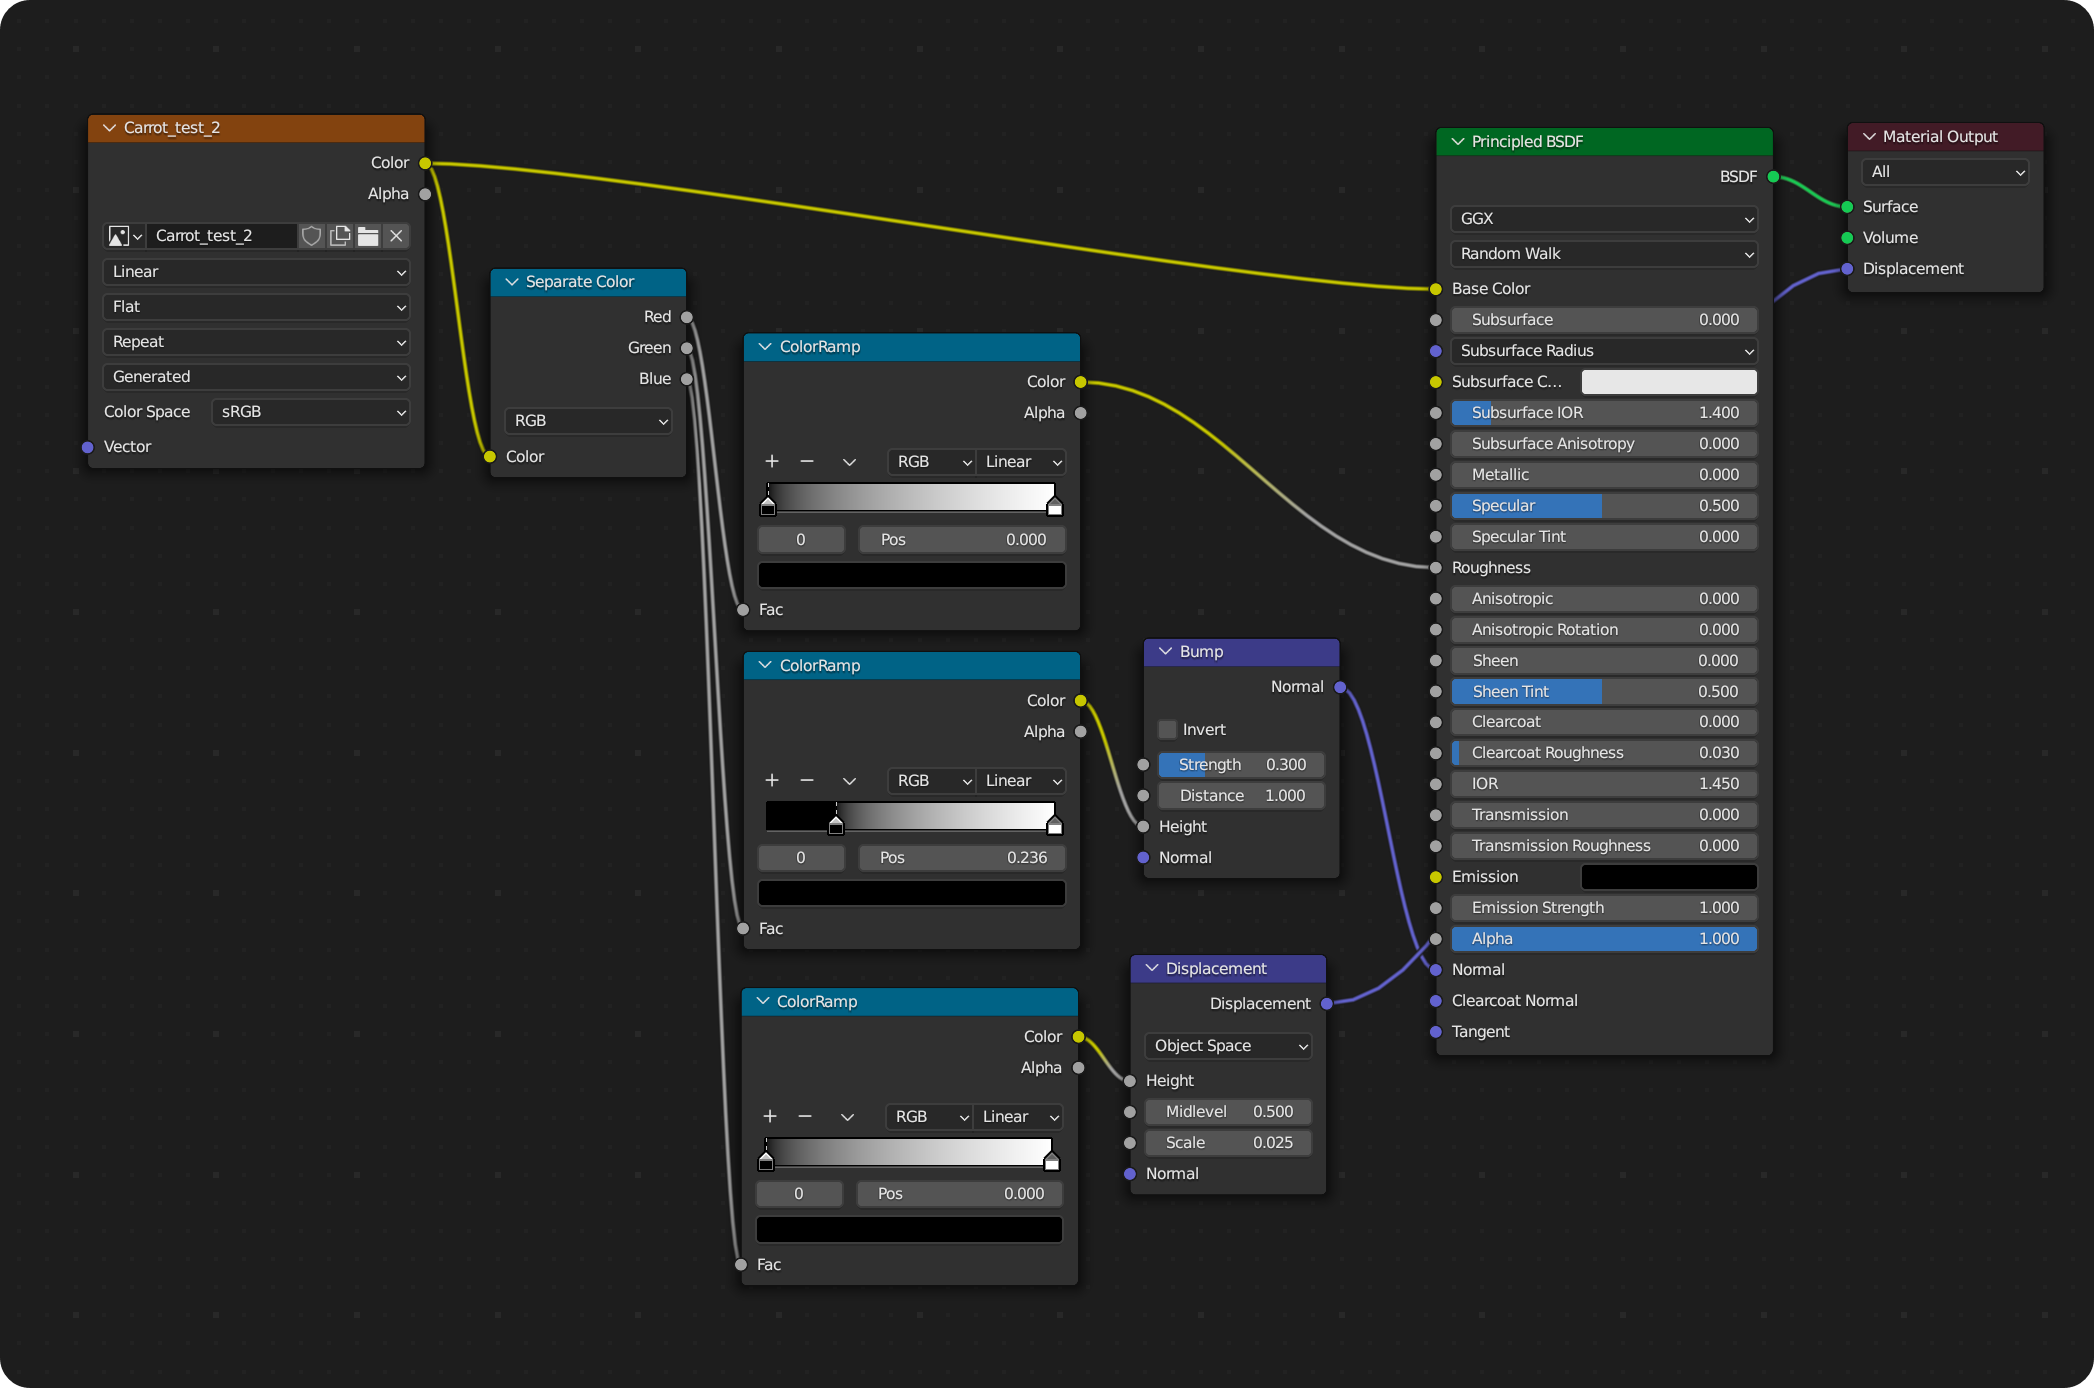Toggle fake user shield on Carrot_test_2 image
Screen dimensions: 2094x1388
pos(311,236)
